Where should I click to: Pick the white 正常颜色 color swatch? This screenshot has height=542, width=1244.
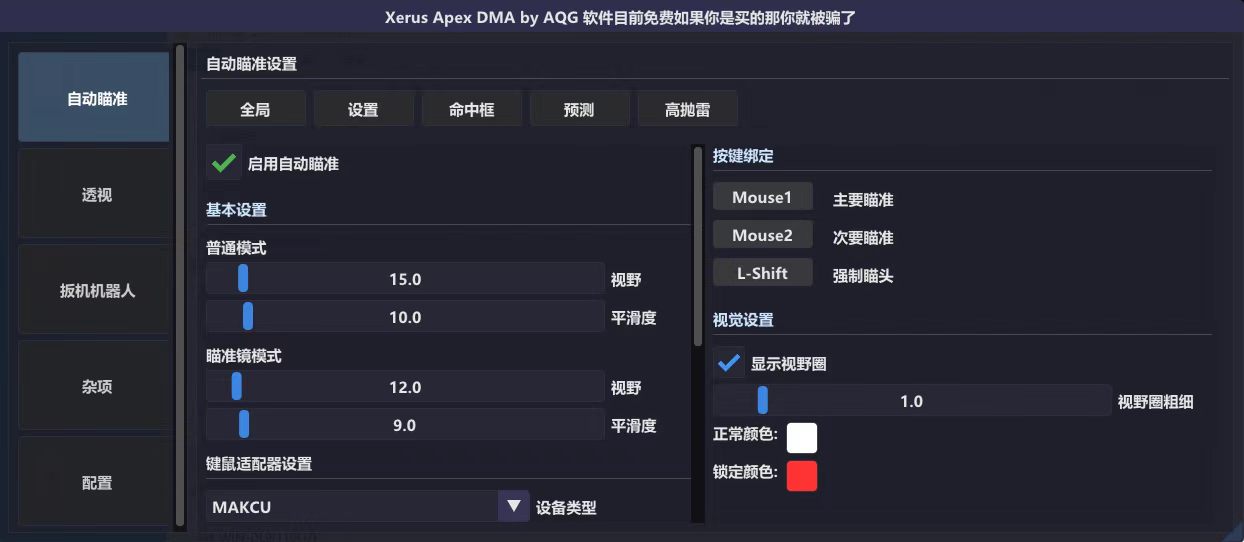tap(802, 437)
